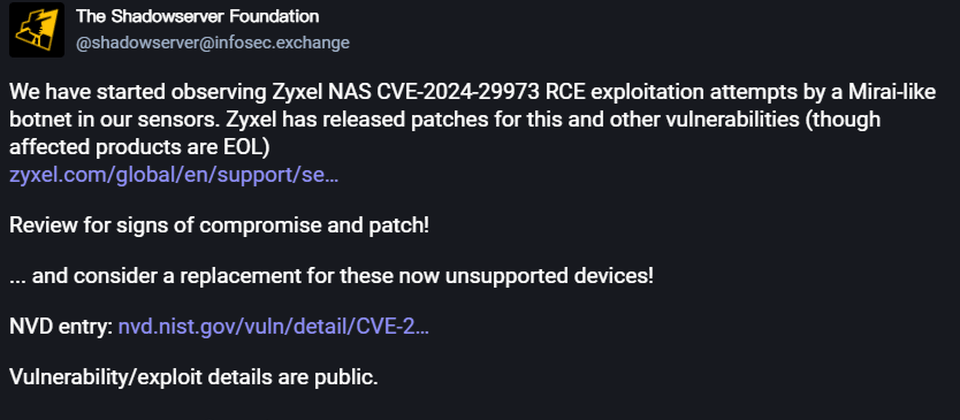Click the @shadowserver@infosec.exchange handle
The width and height of the screenshot is (960, 420).
coord(212,43)
